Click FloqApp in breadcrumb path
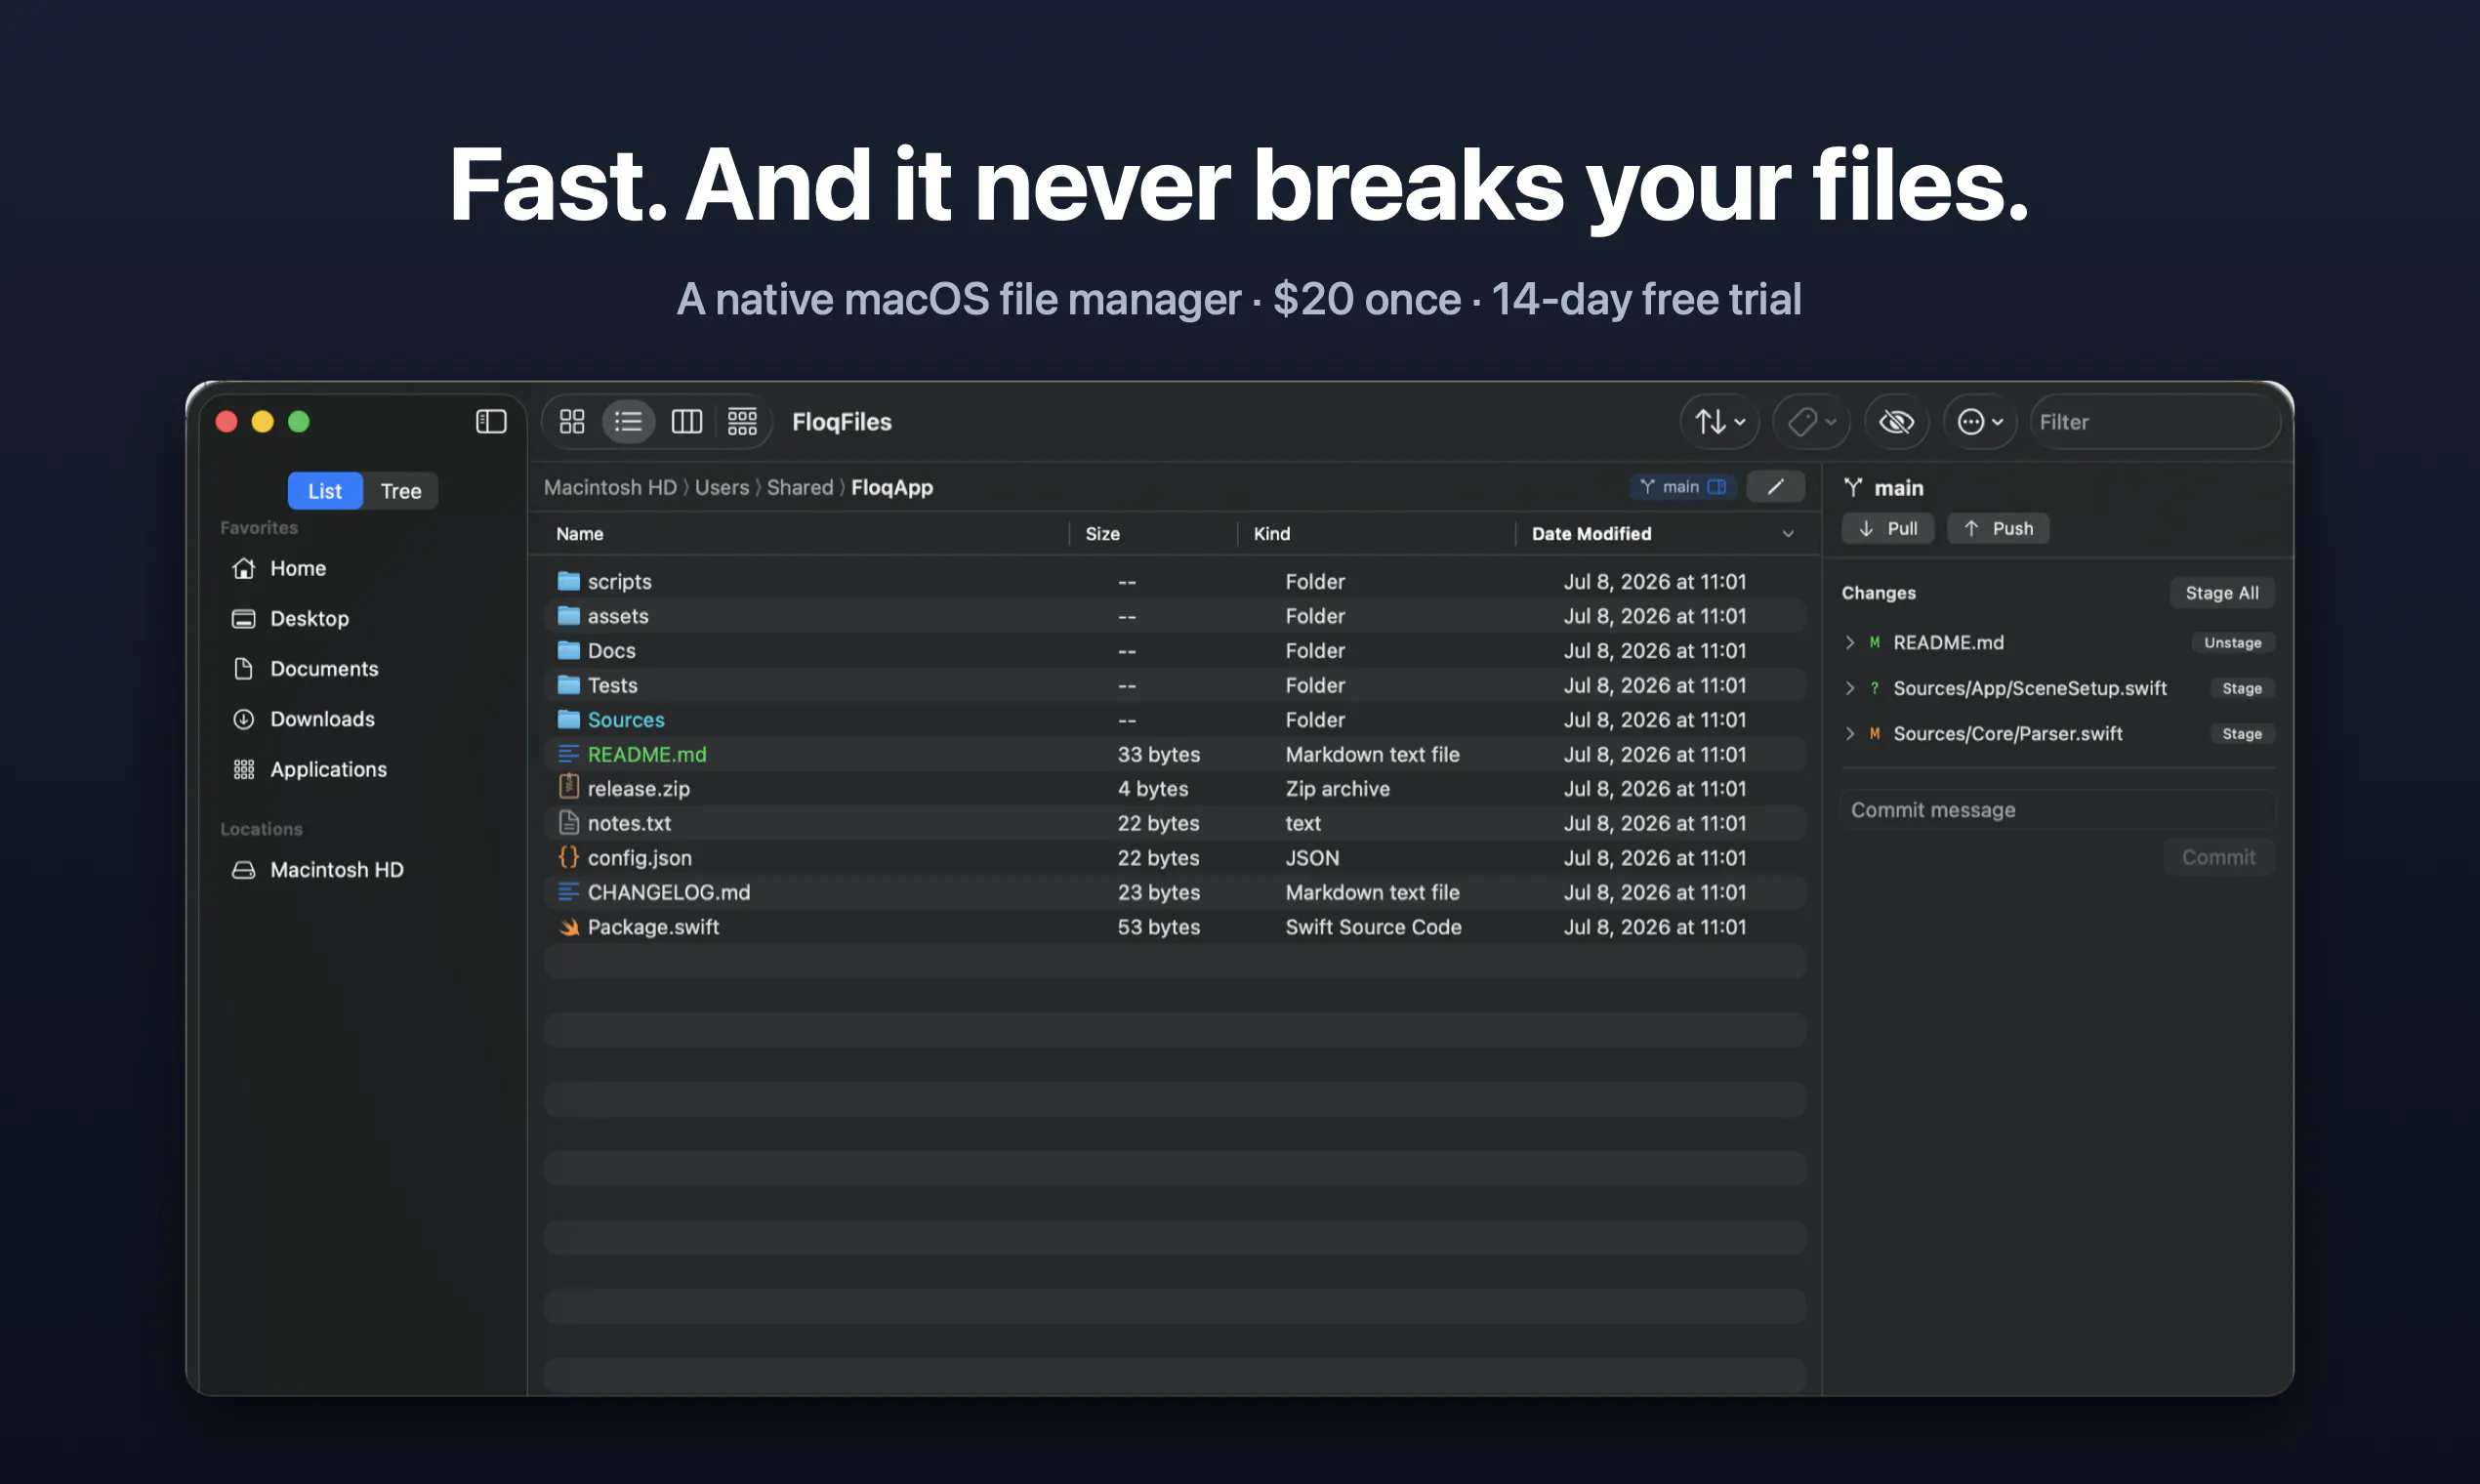 click(x=892, y=487)
